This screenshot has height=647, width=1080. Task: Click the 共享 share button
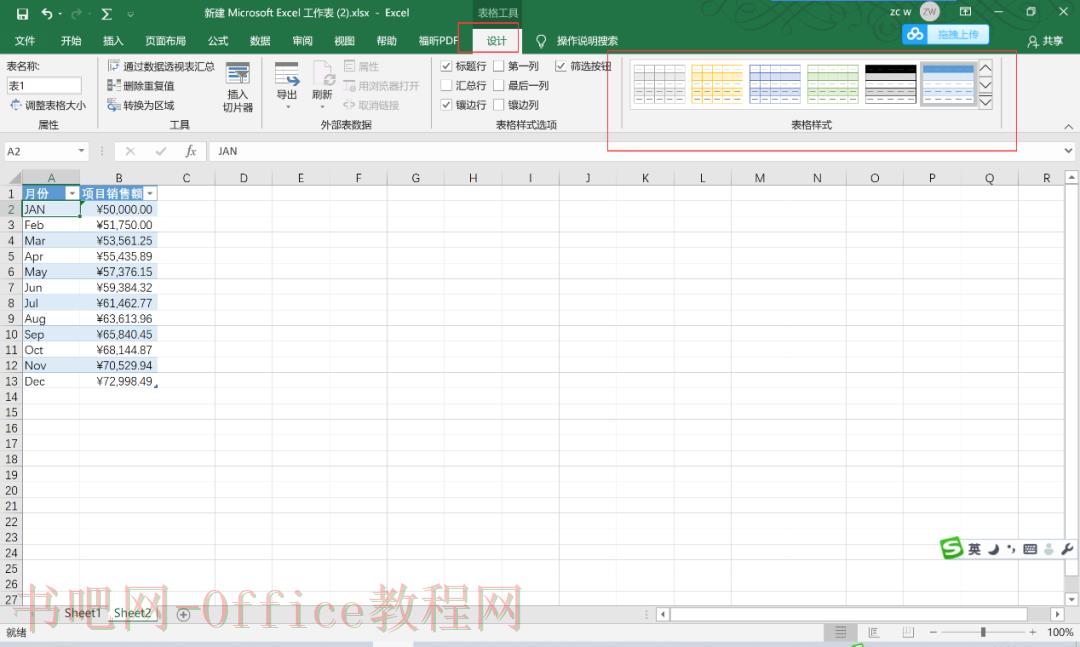click(1045, 41)
